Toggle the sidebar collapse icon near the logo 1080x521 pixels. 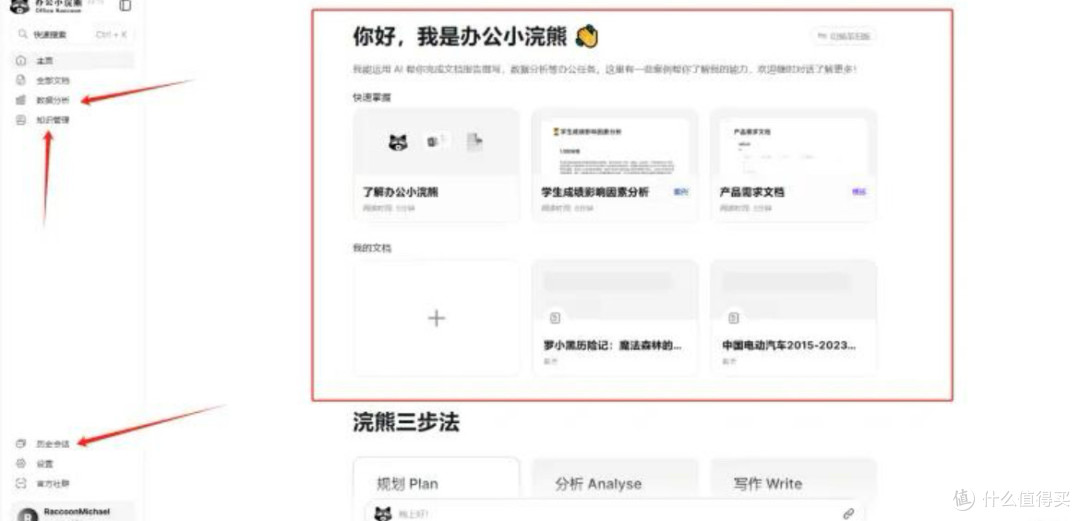[x=125, y=6]
